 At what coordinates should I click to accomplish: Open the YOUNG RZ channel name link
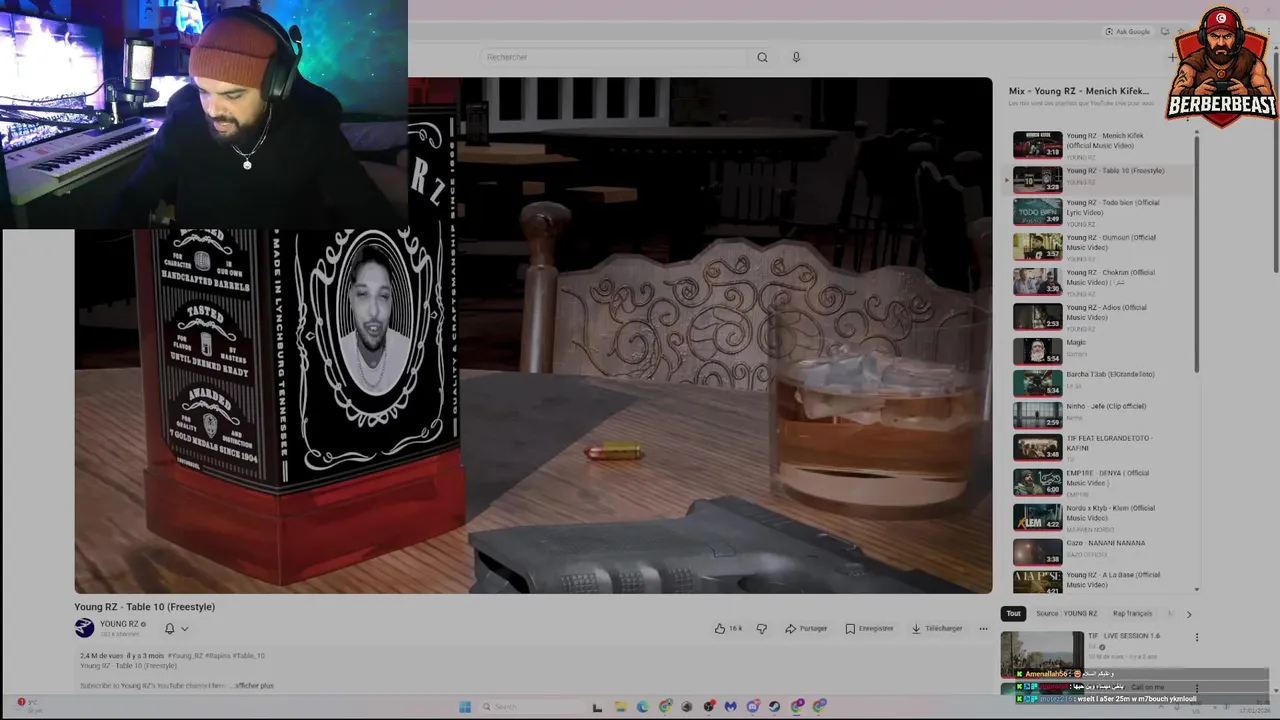tap(119, 624)
